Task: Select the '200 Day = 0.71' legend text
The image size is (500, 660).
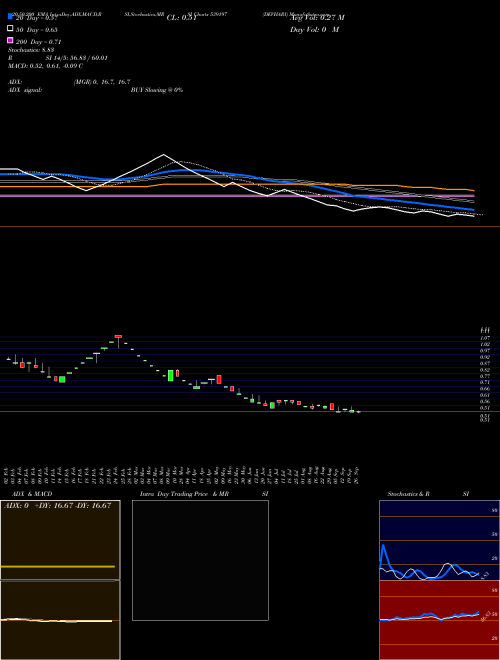Action: 39,42
